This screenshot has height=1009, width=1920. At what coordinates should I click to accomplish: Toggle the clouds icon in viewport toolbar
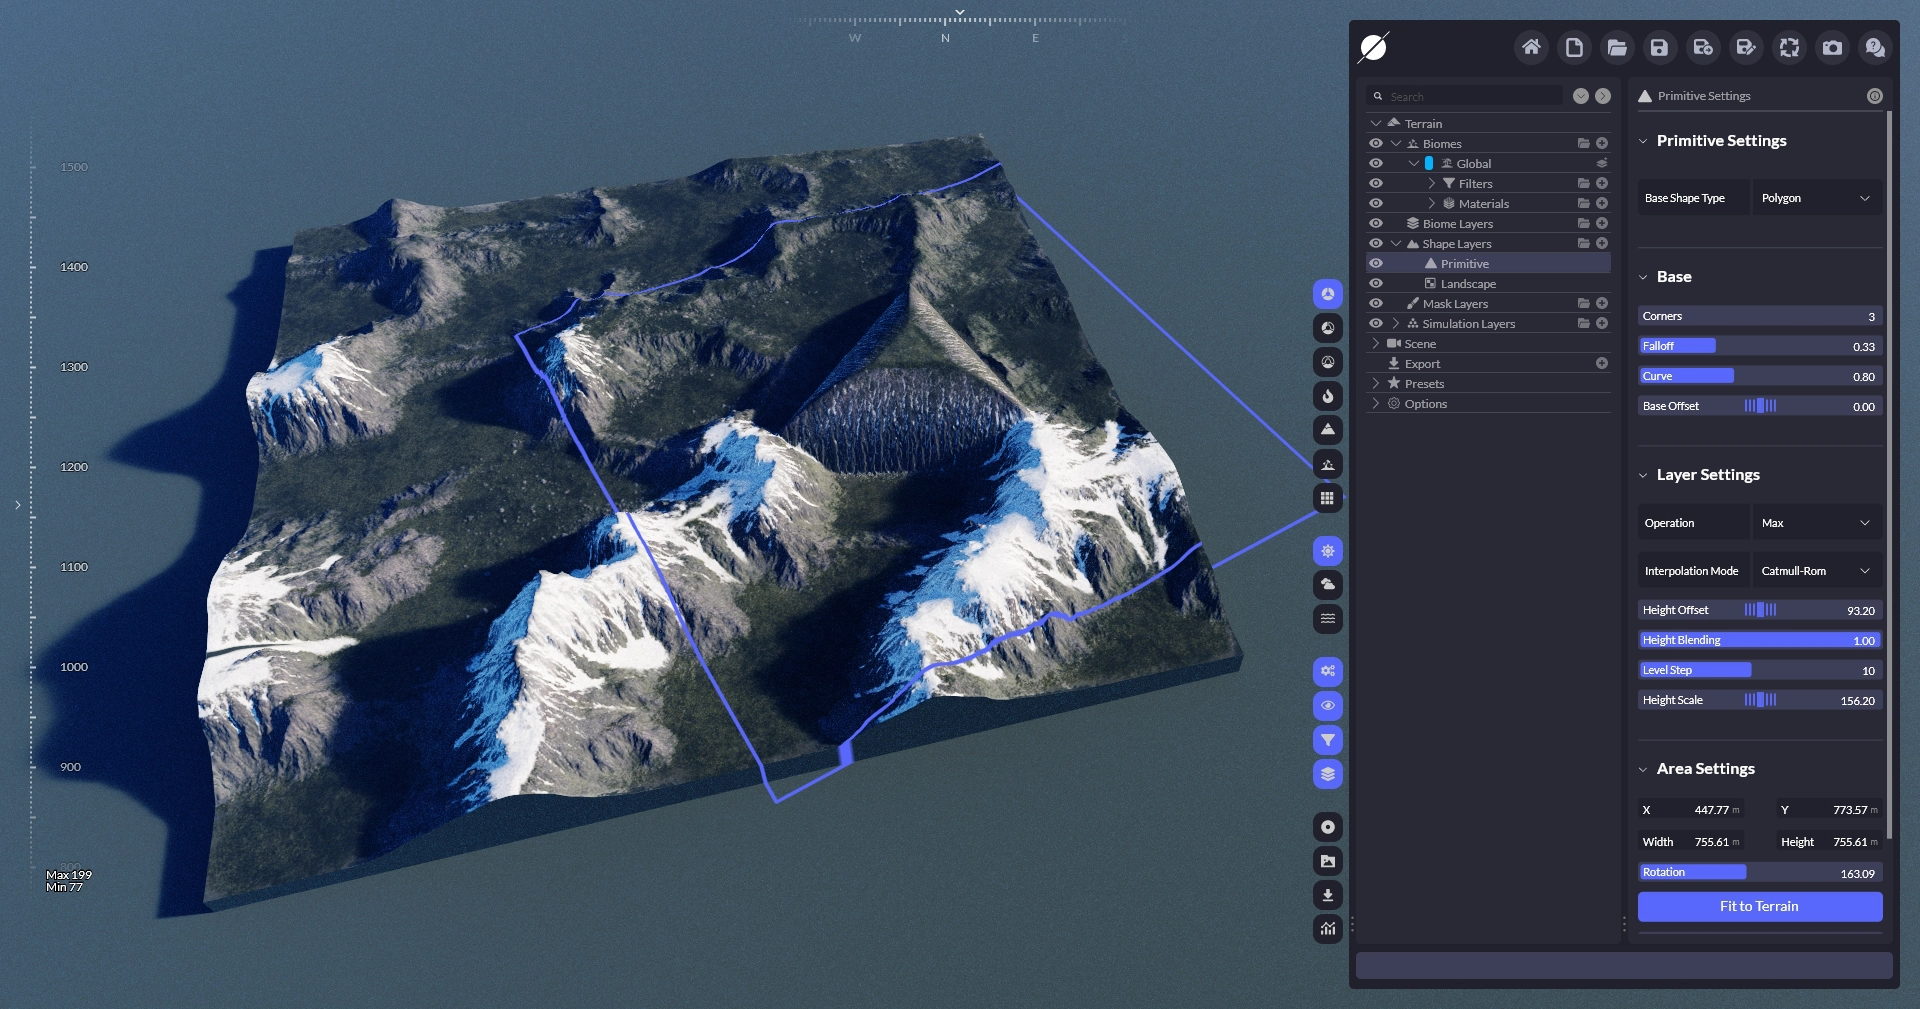[x=1327, y=585]
